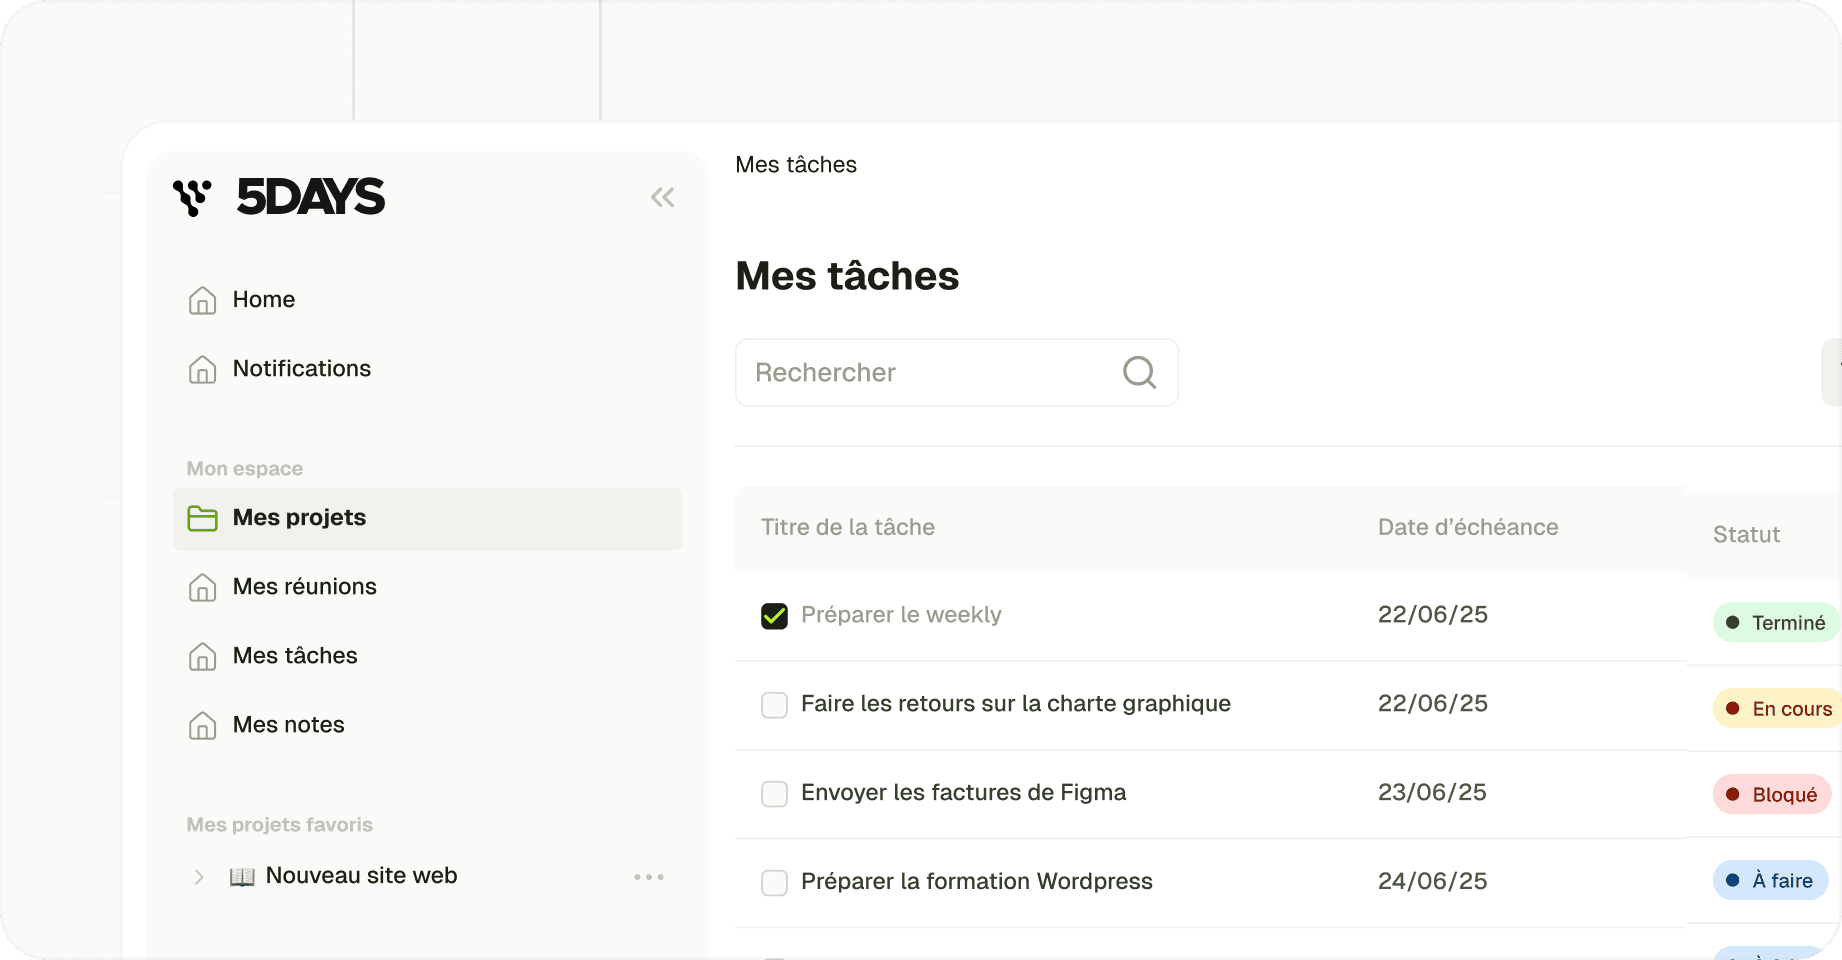The image size is (1842, 960).
Task: Click the Mes réunions icon
Action: 202,587
